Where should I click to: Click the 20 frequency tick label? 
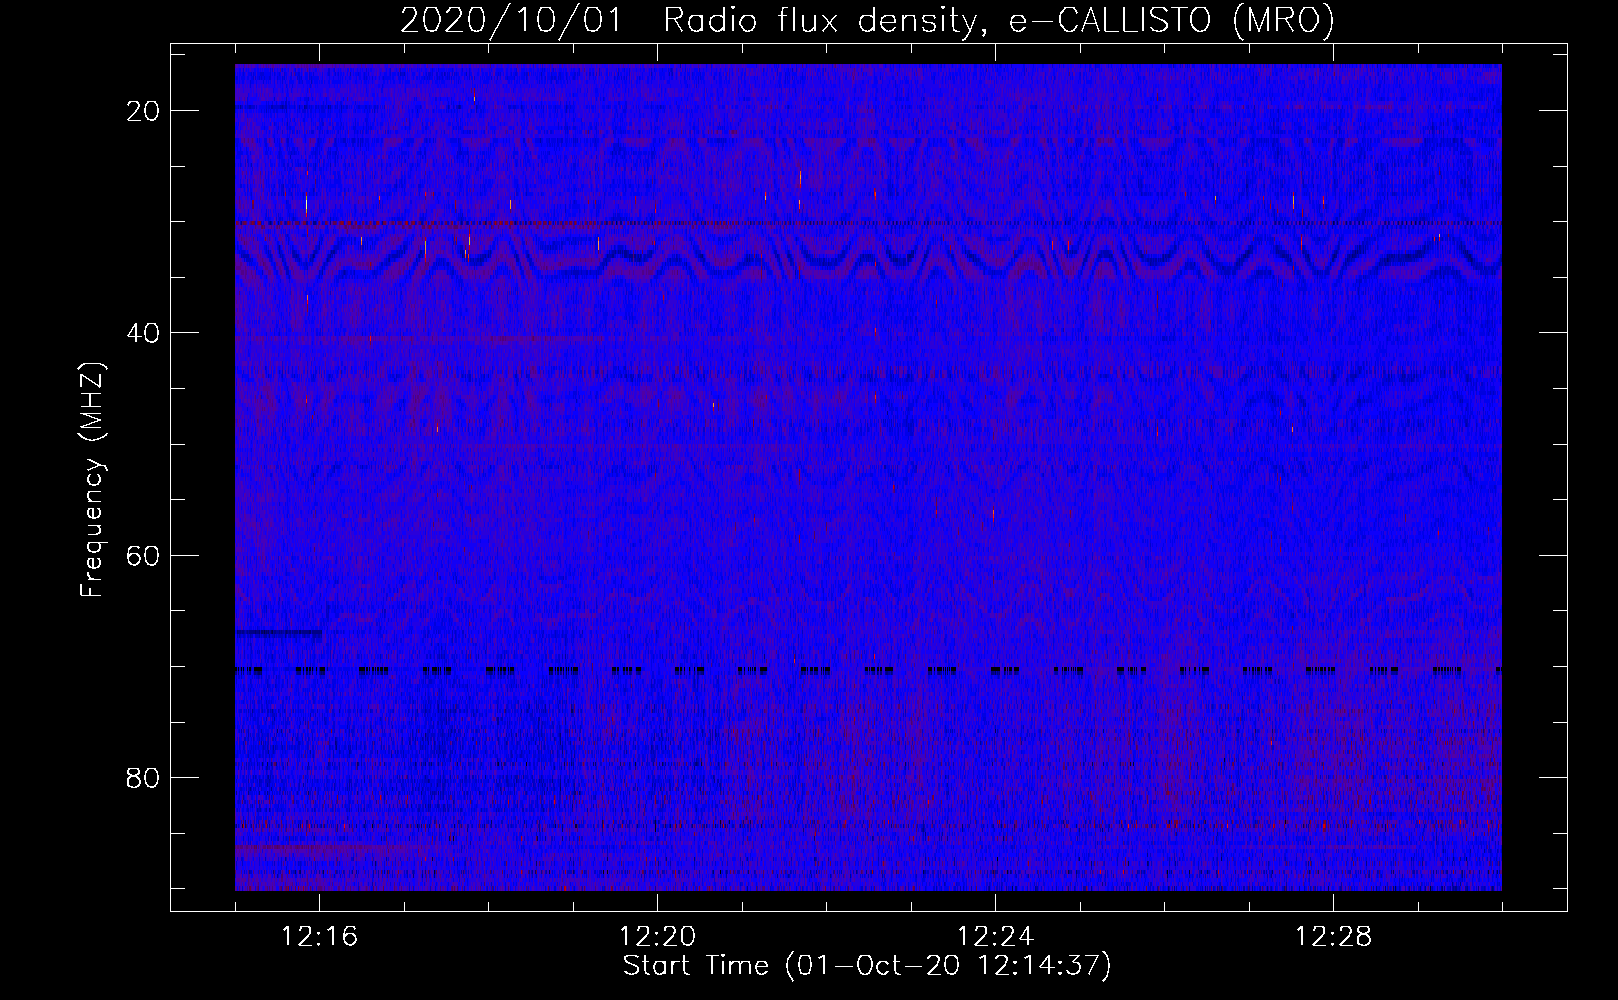(144, 111)
